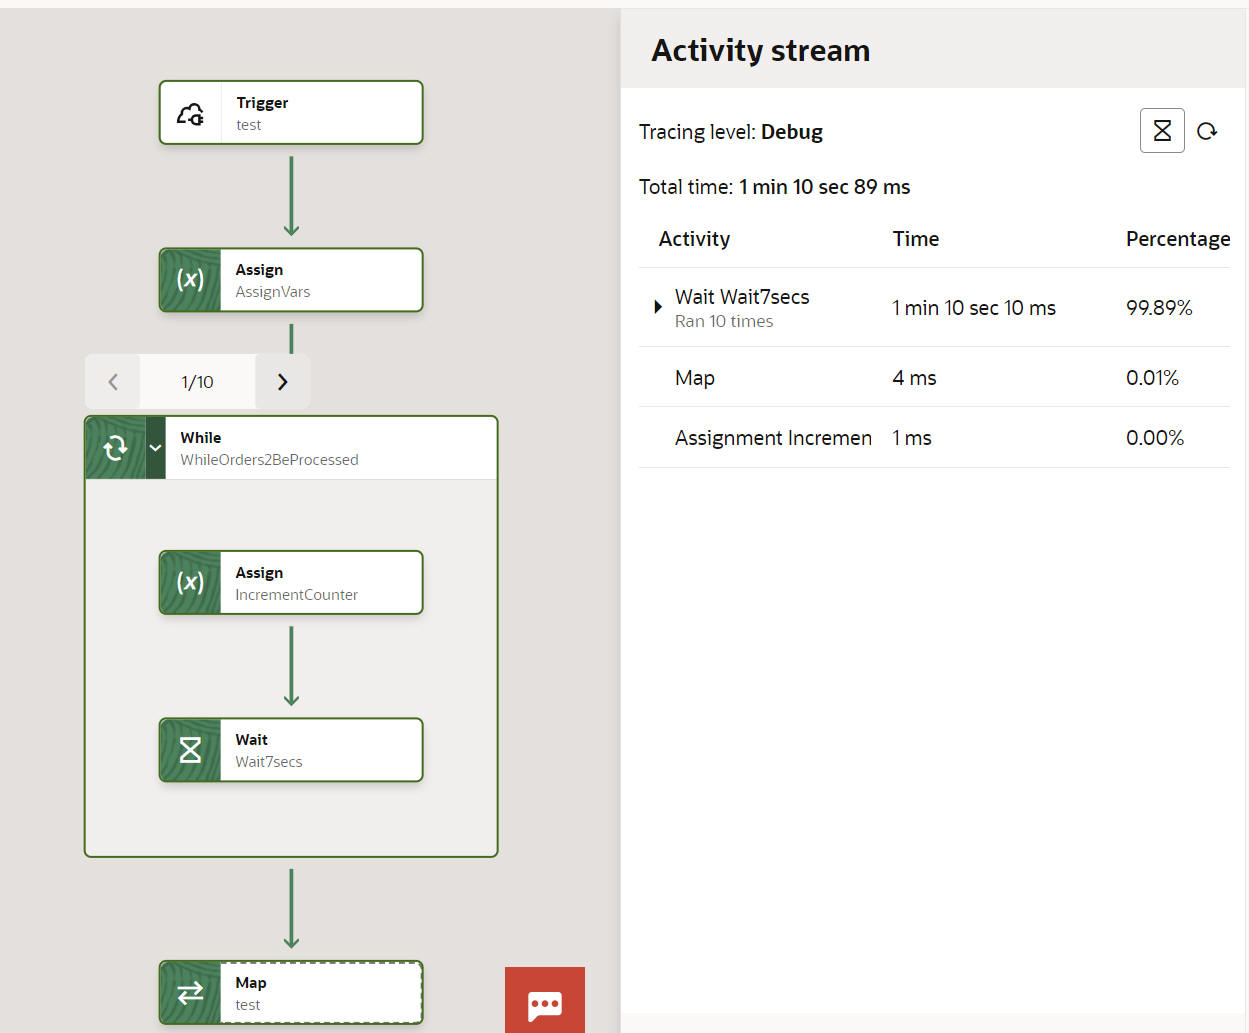Toggle the hourglass timing view button
The width and height of the screenshot is (1249, 1033).
tap(1162, 131)
